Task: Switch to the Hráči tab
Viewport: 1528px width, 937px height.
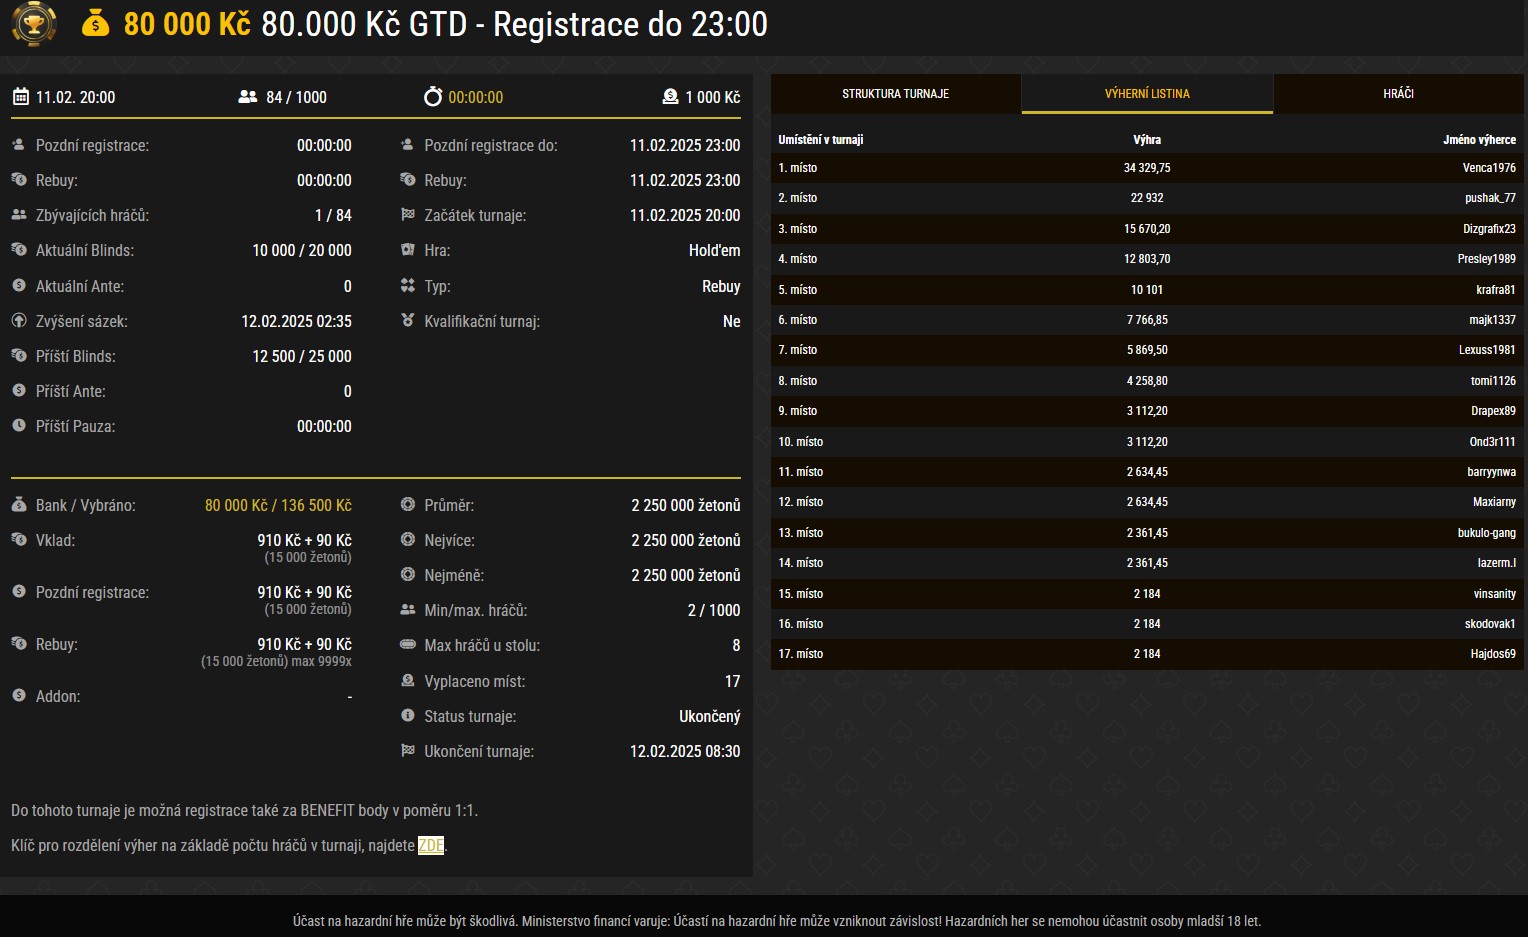Action: [x=1398, y=93]
